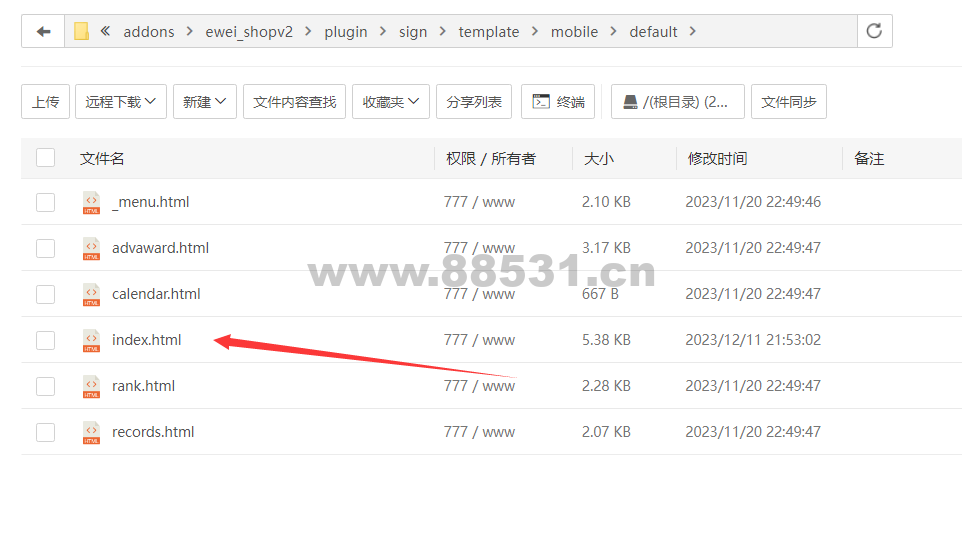Screen dimensions: 962x541
Task: Go to the template breadcrumb folder
Action: pos(488,32)
